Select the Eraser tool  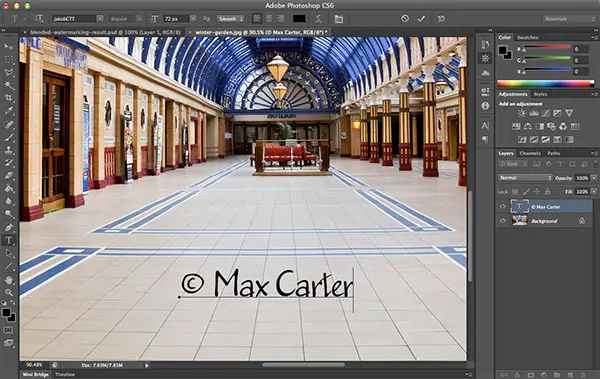[8, 176]
